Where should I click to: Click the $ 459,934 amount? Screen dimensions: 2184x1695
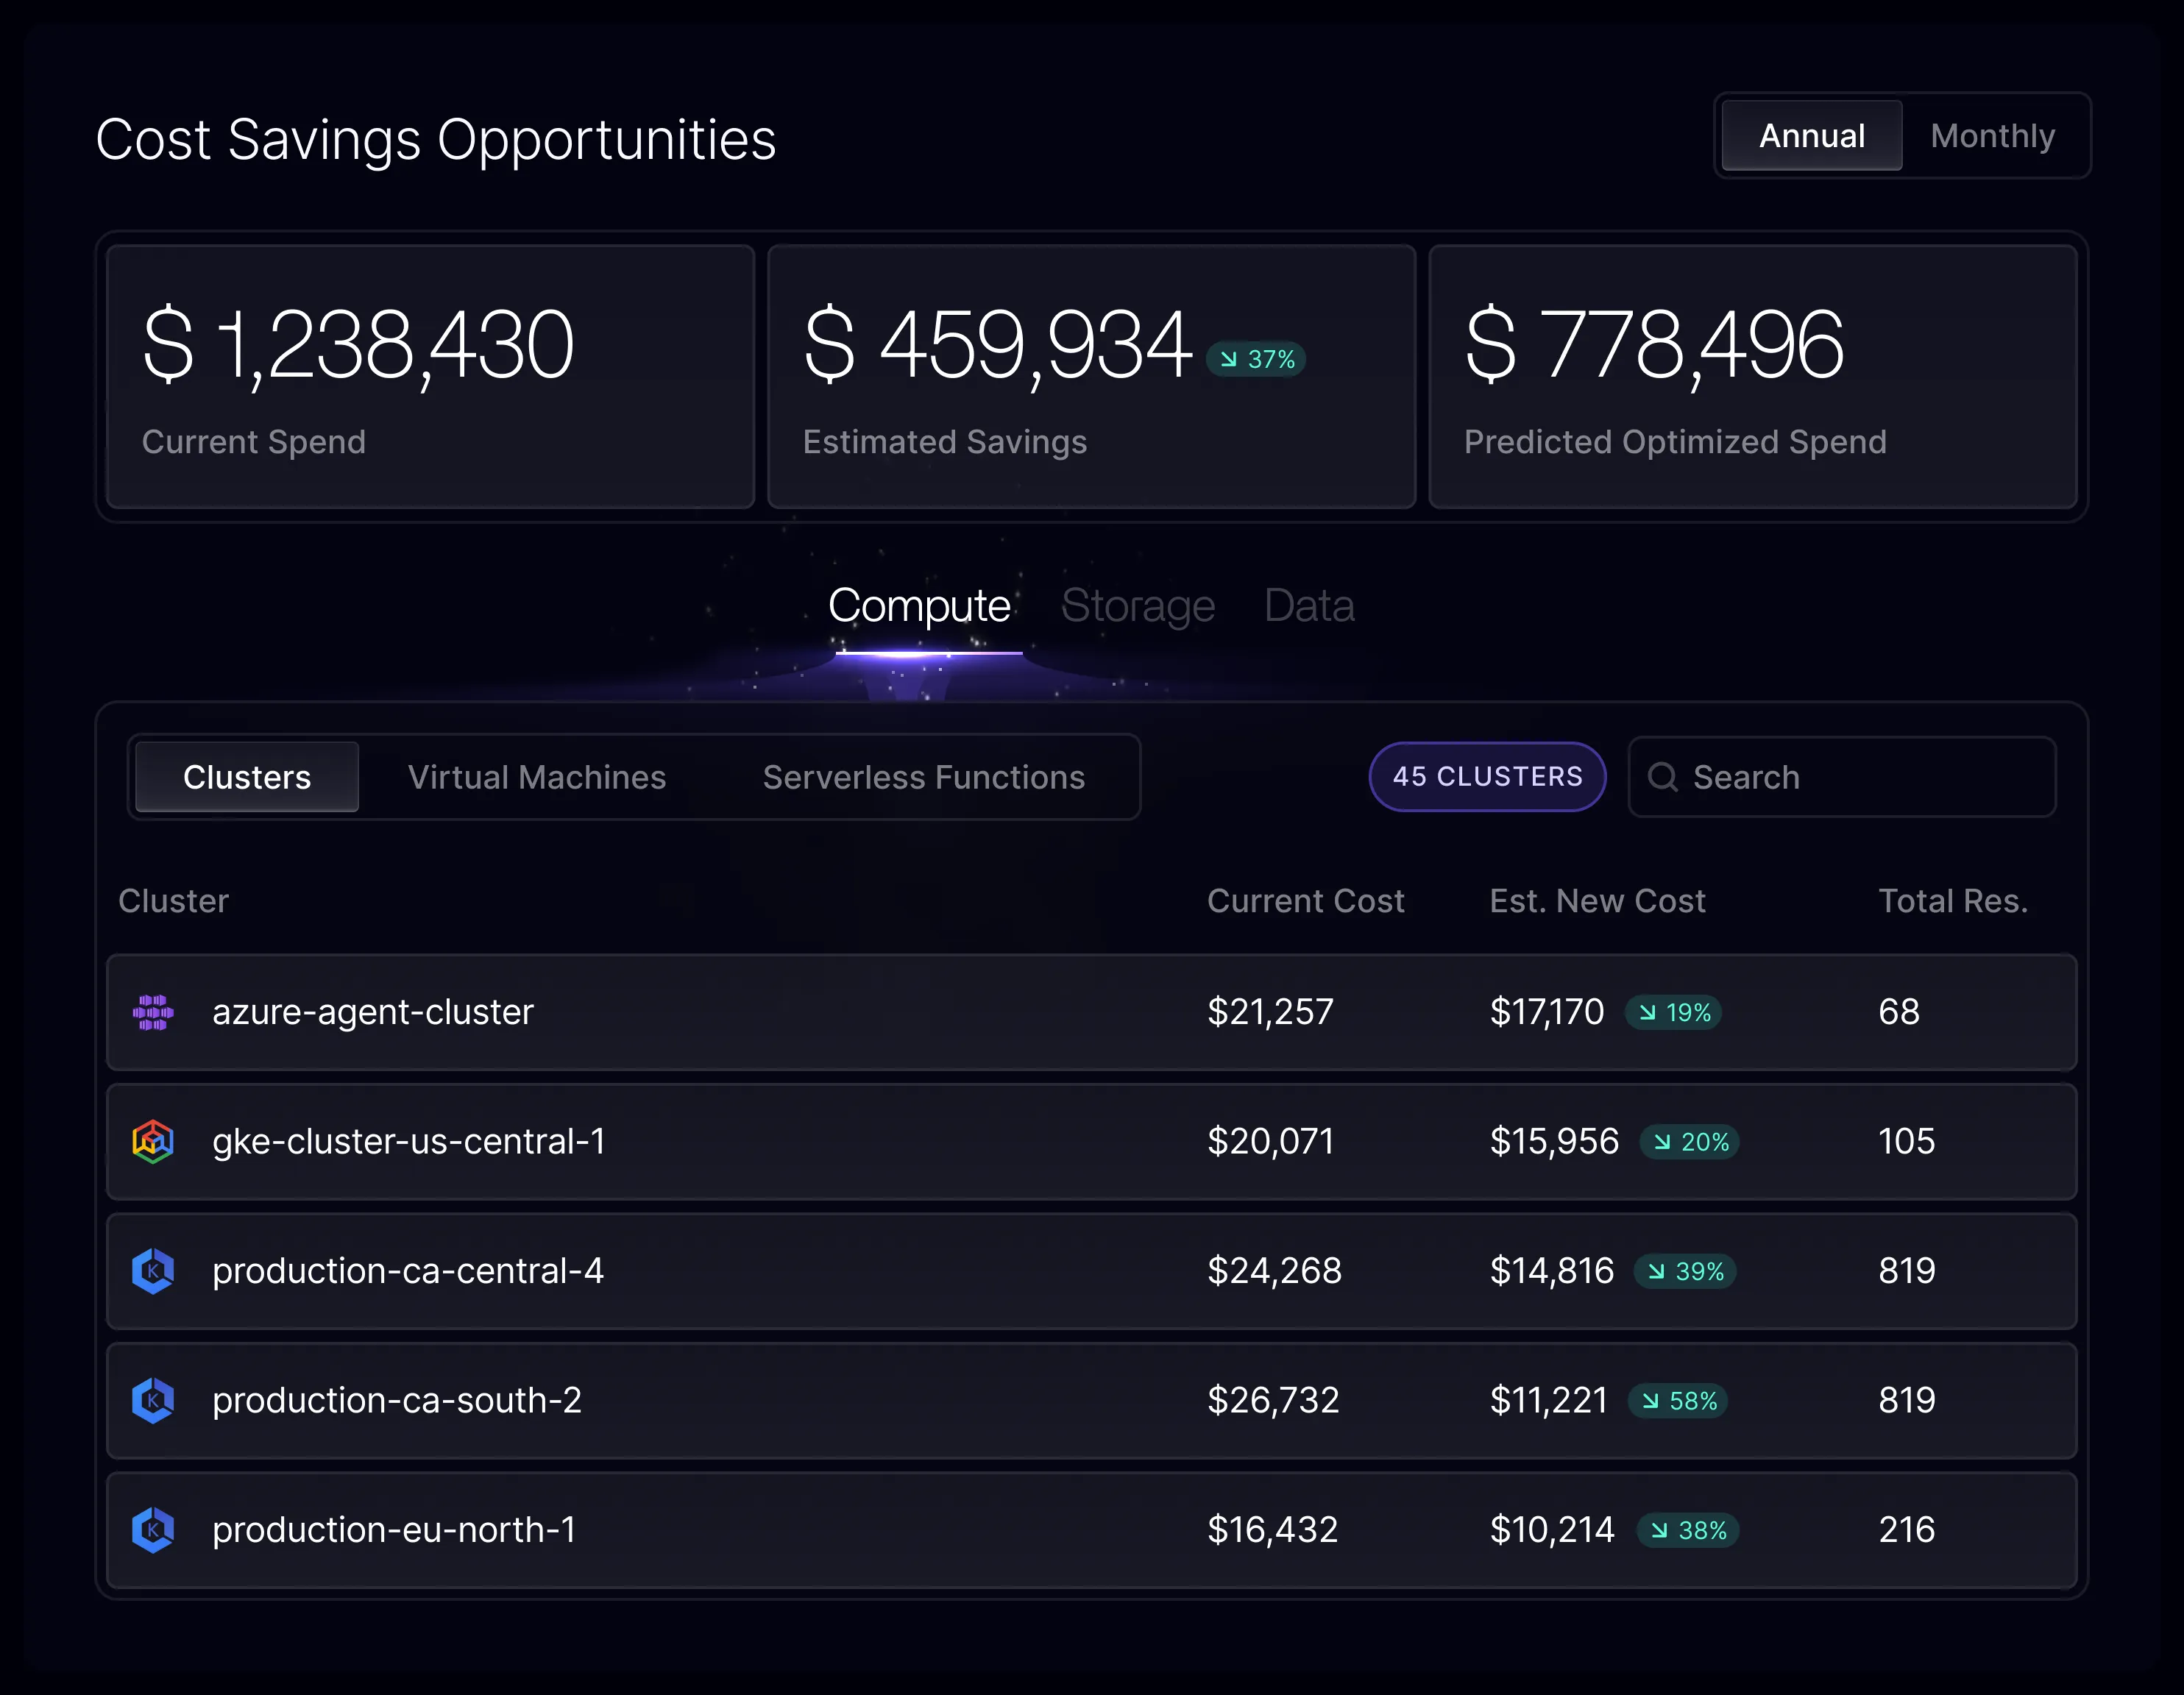tap(998, 346)
